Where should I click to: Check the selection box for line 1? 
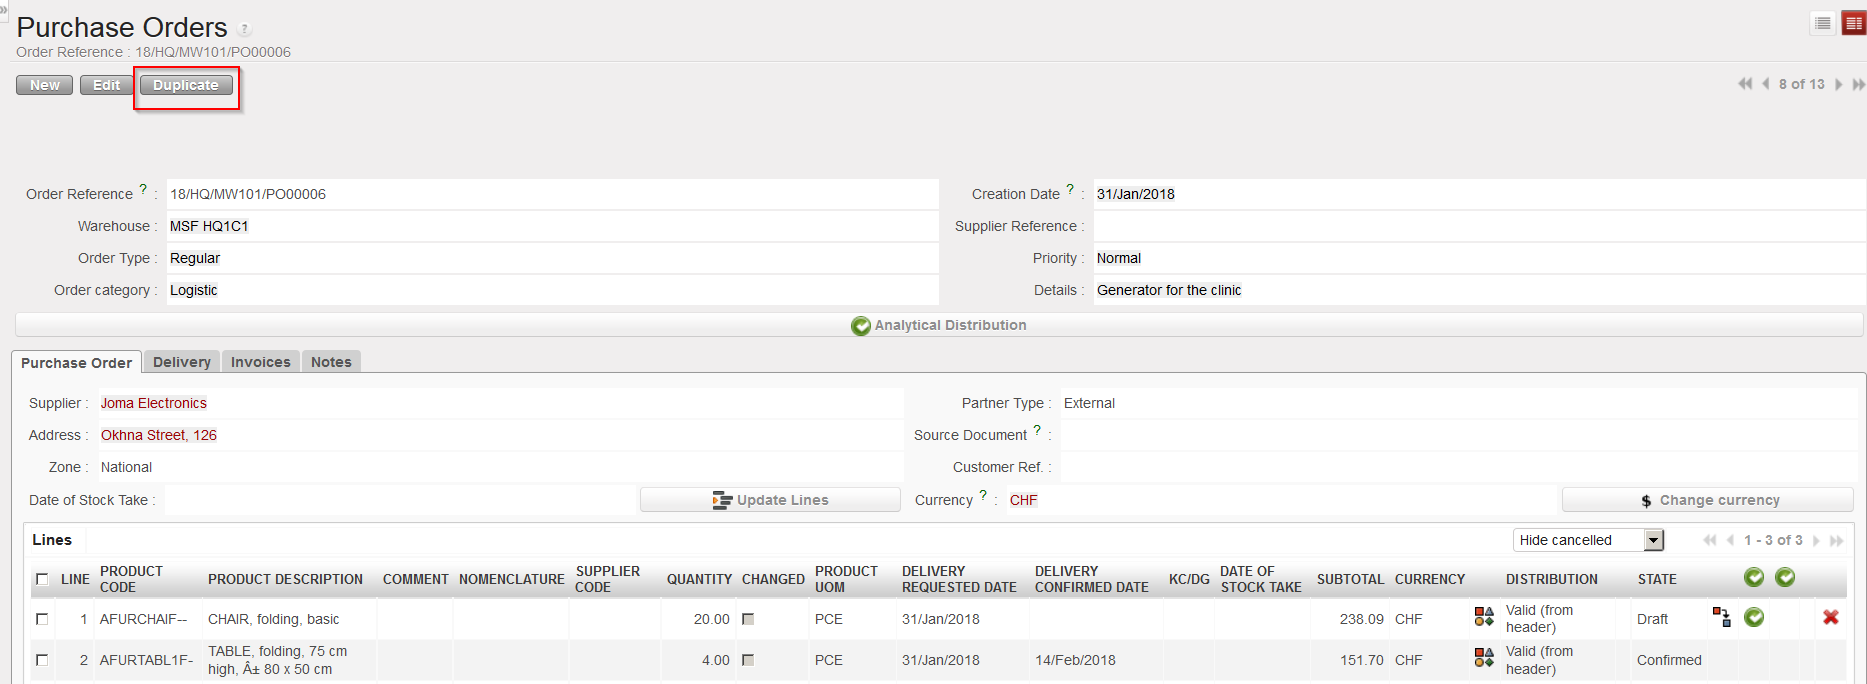tap(42, 619)
